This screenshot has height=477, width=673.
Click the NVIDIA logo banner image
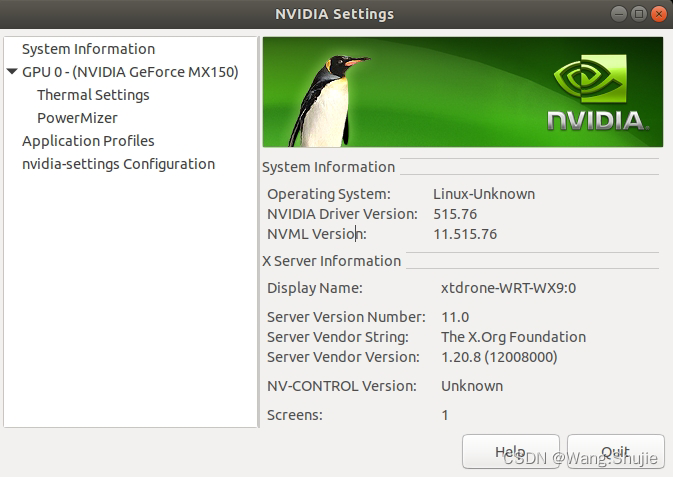463,92
